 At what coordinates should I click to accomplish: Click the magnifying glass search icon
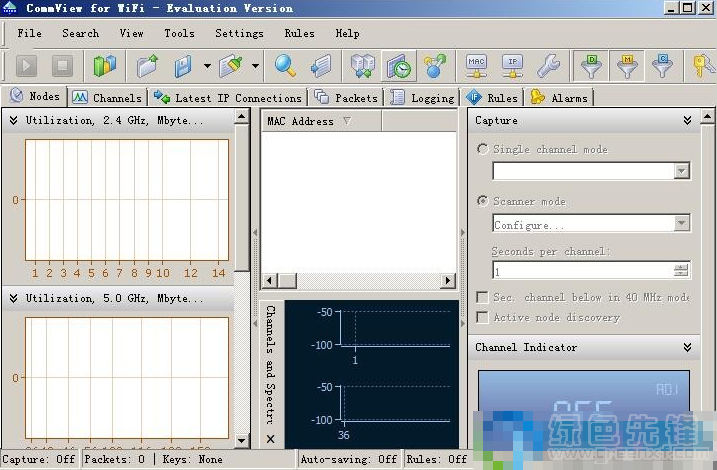coord(285,67)
